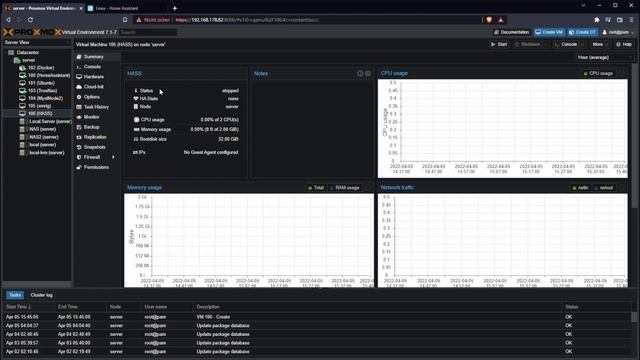The height and width of the screenshot is (360, 640).
Task: Open the Options section
Action: point(97,97)
